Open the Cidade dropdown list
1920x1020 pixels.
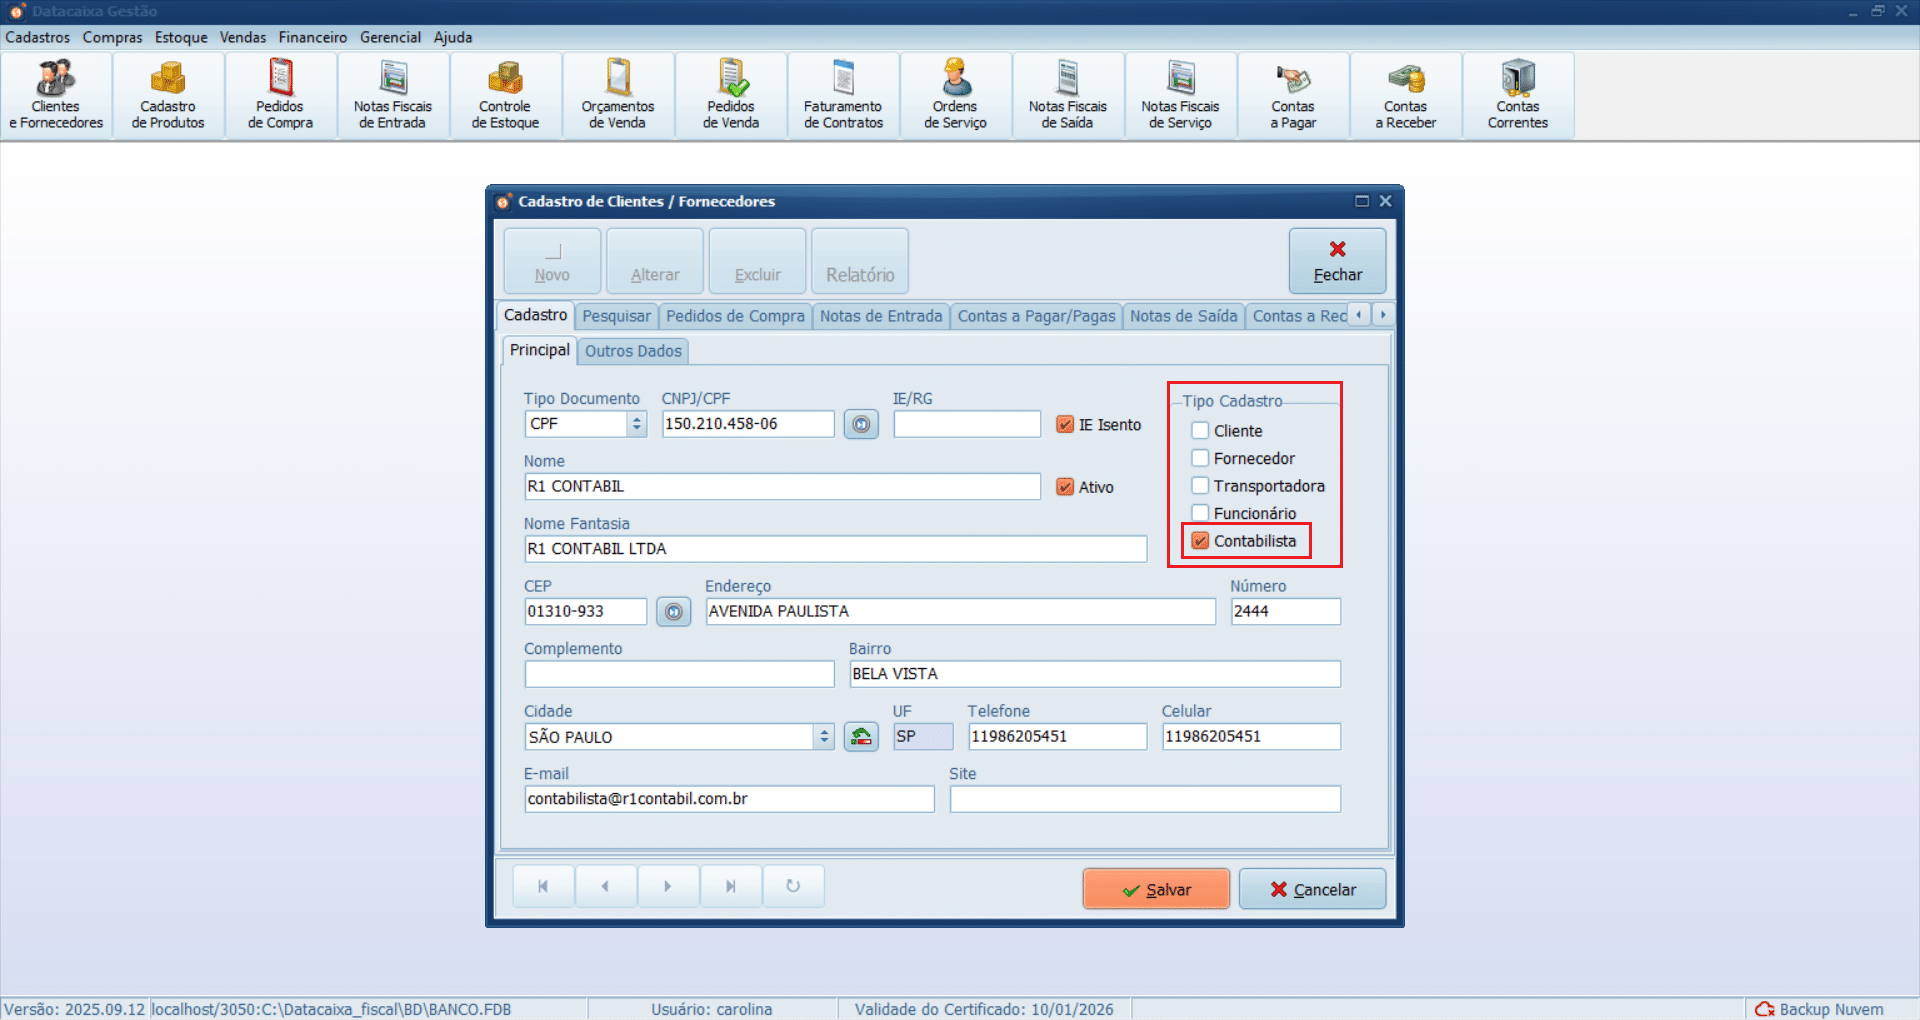coord(824,737)
